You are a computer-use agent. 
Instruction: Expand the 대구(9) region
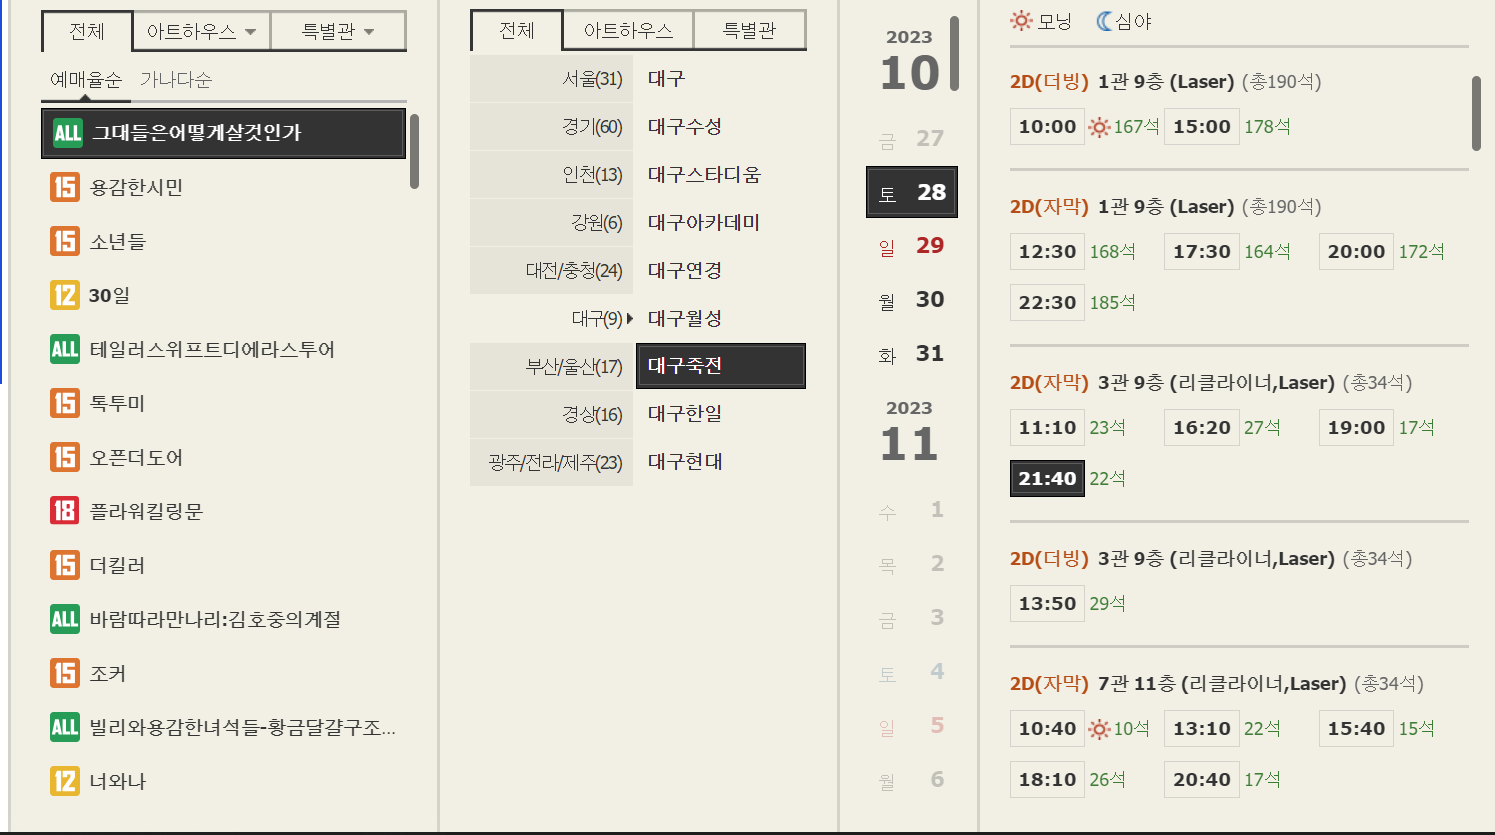click(x=552, y=318)
